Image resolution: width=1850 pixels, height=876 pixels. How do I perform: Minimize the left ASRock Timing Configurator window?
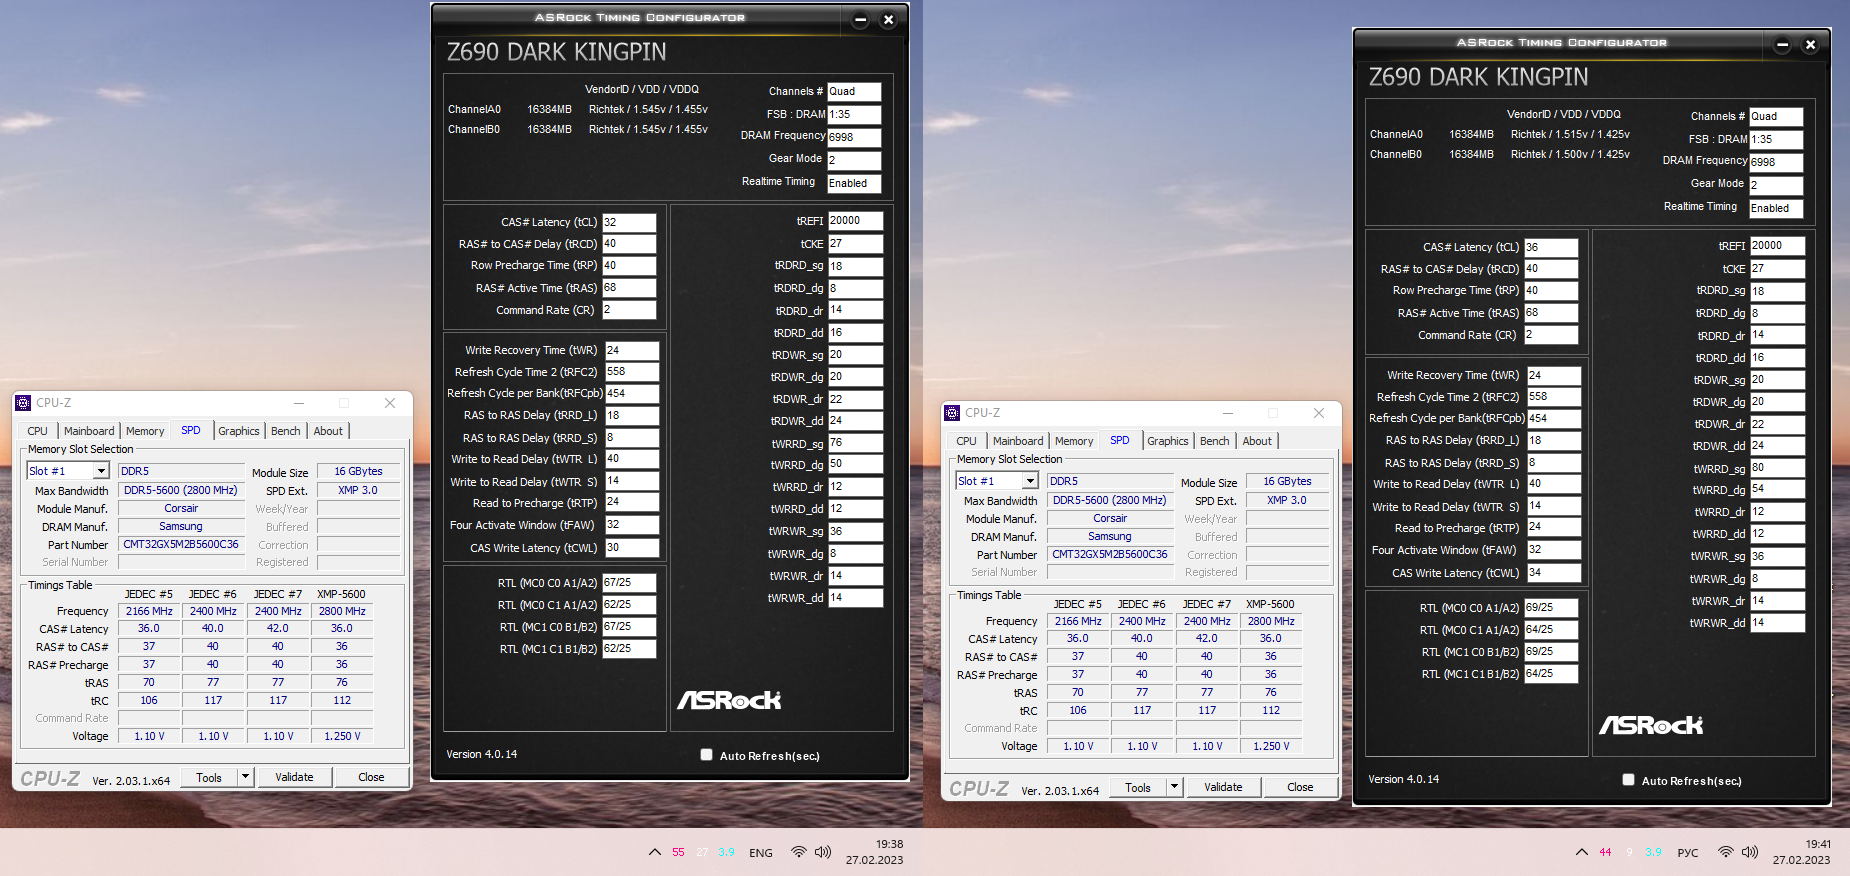861,19
